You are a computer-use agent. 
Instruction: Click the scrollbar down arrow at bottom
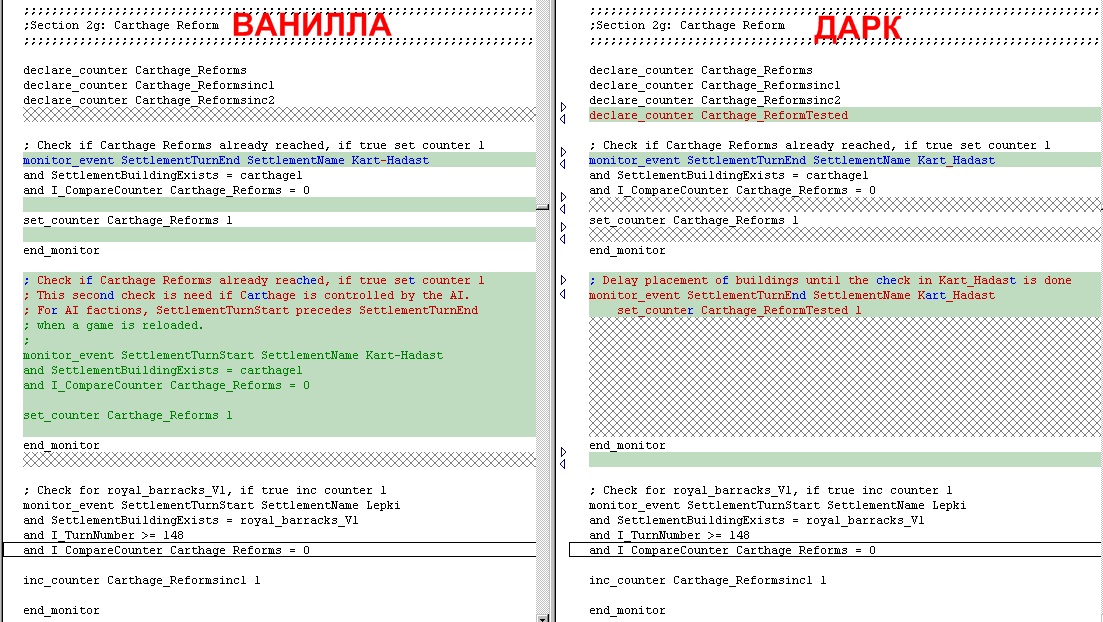click(x=542, y=618)
